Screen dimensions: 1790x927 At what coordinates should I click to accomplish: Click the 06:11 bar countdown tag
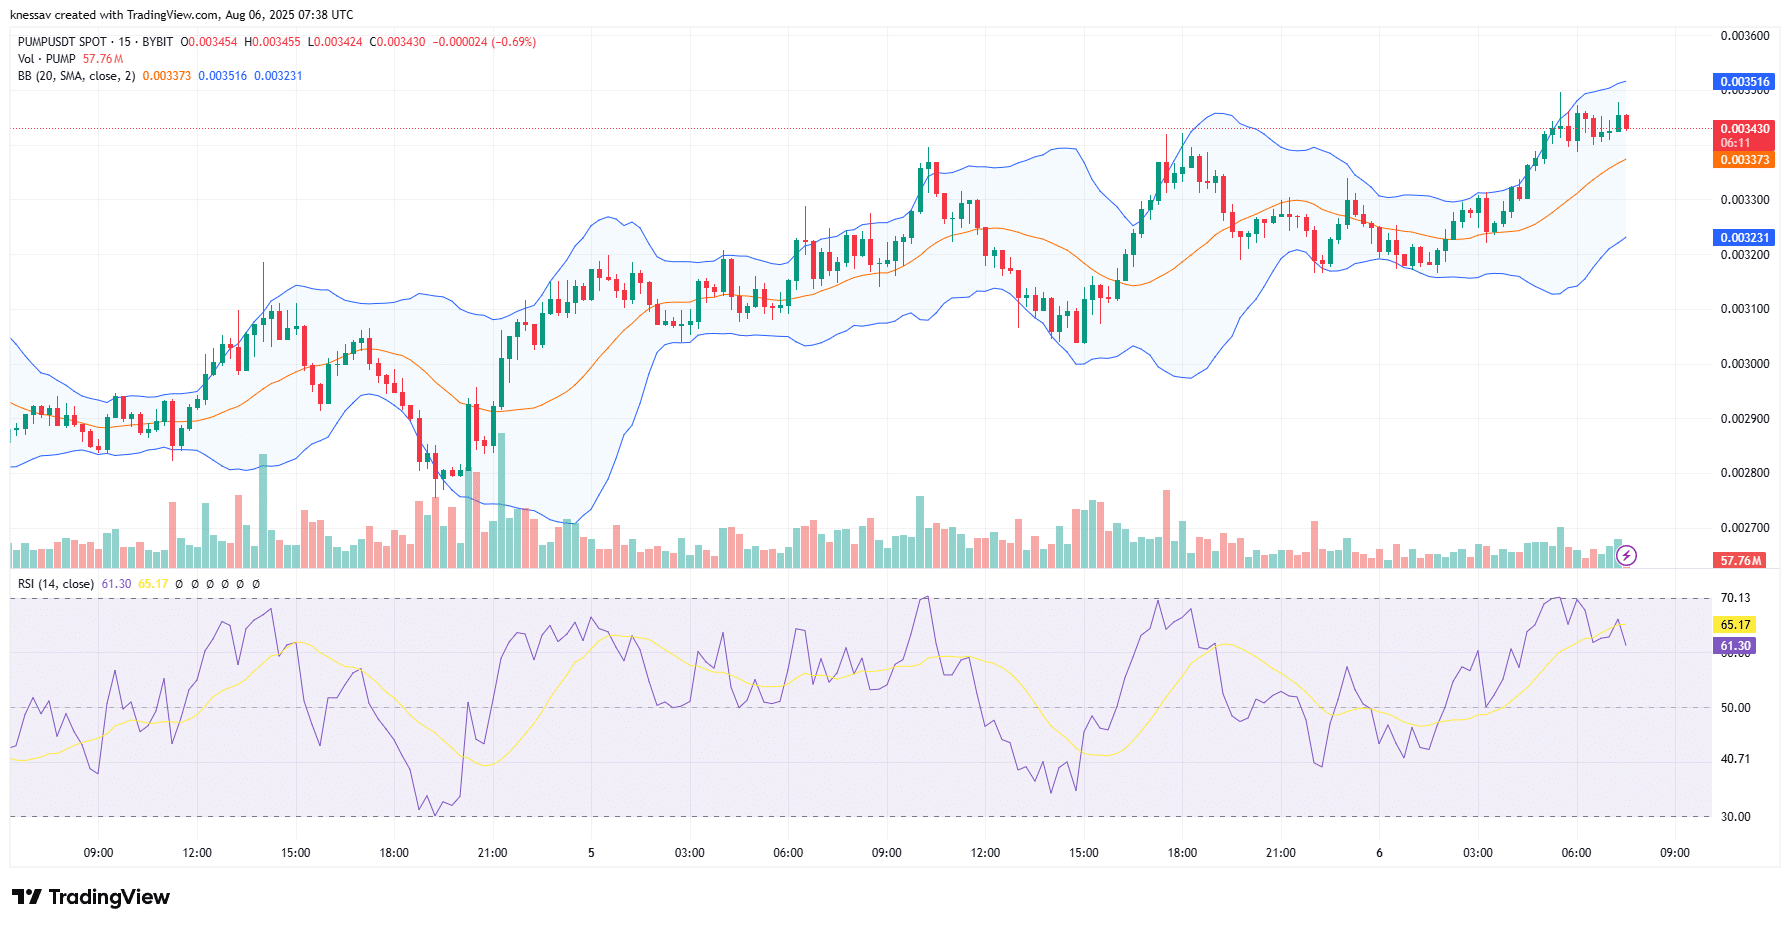pyautogui.click(x=1735, y=143)
